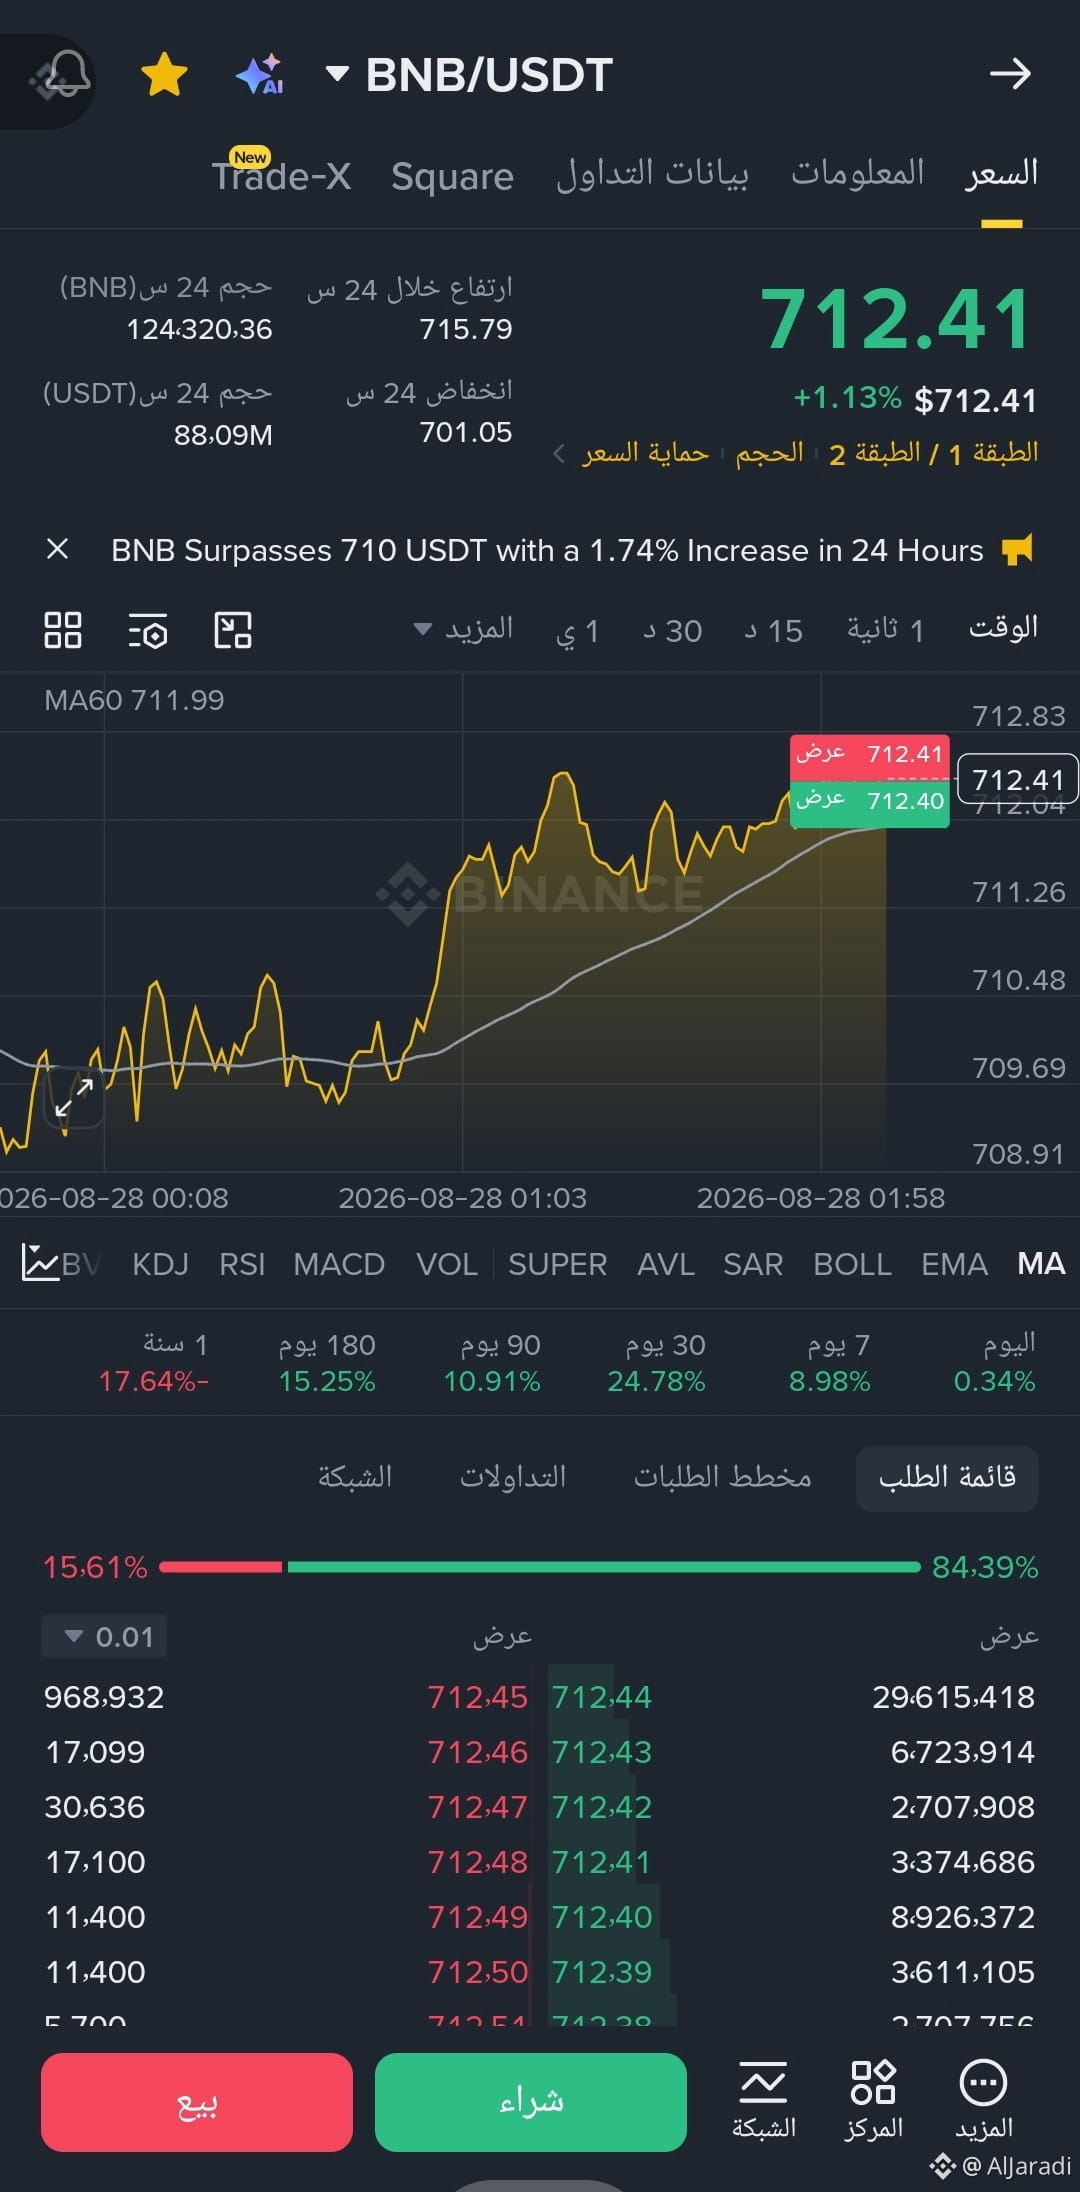Switch to the مخطط الطلبات depth tab
Viewport: 1080px width, 2192px height.
(722, 1477)
